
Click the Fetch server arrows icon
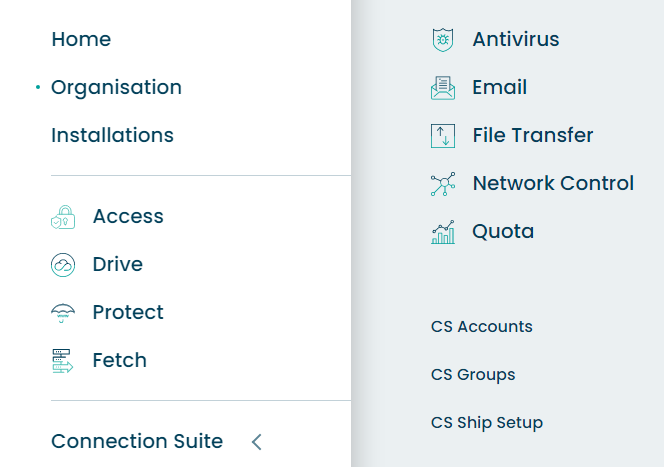tap(63, 361)
